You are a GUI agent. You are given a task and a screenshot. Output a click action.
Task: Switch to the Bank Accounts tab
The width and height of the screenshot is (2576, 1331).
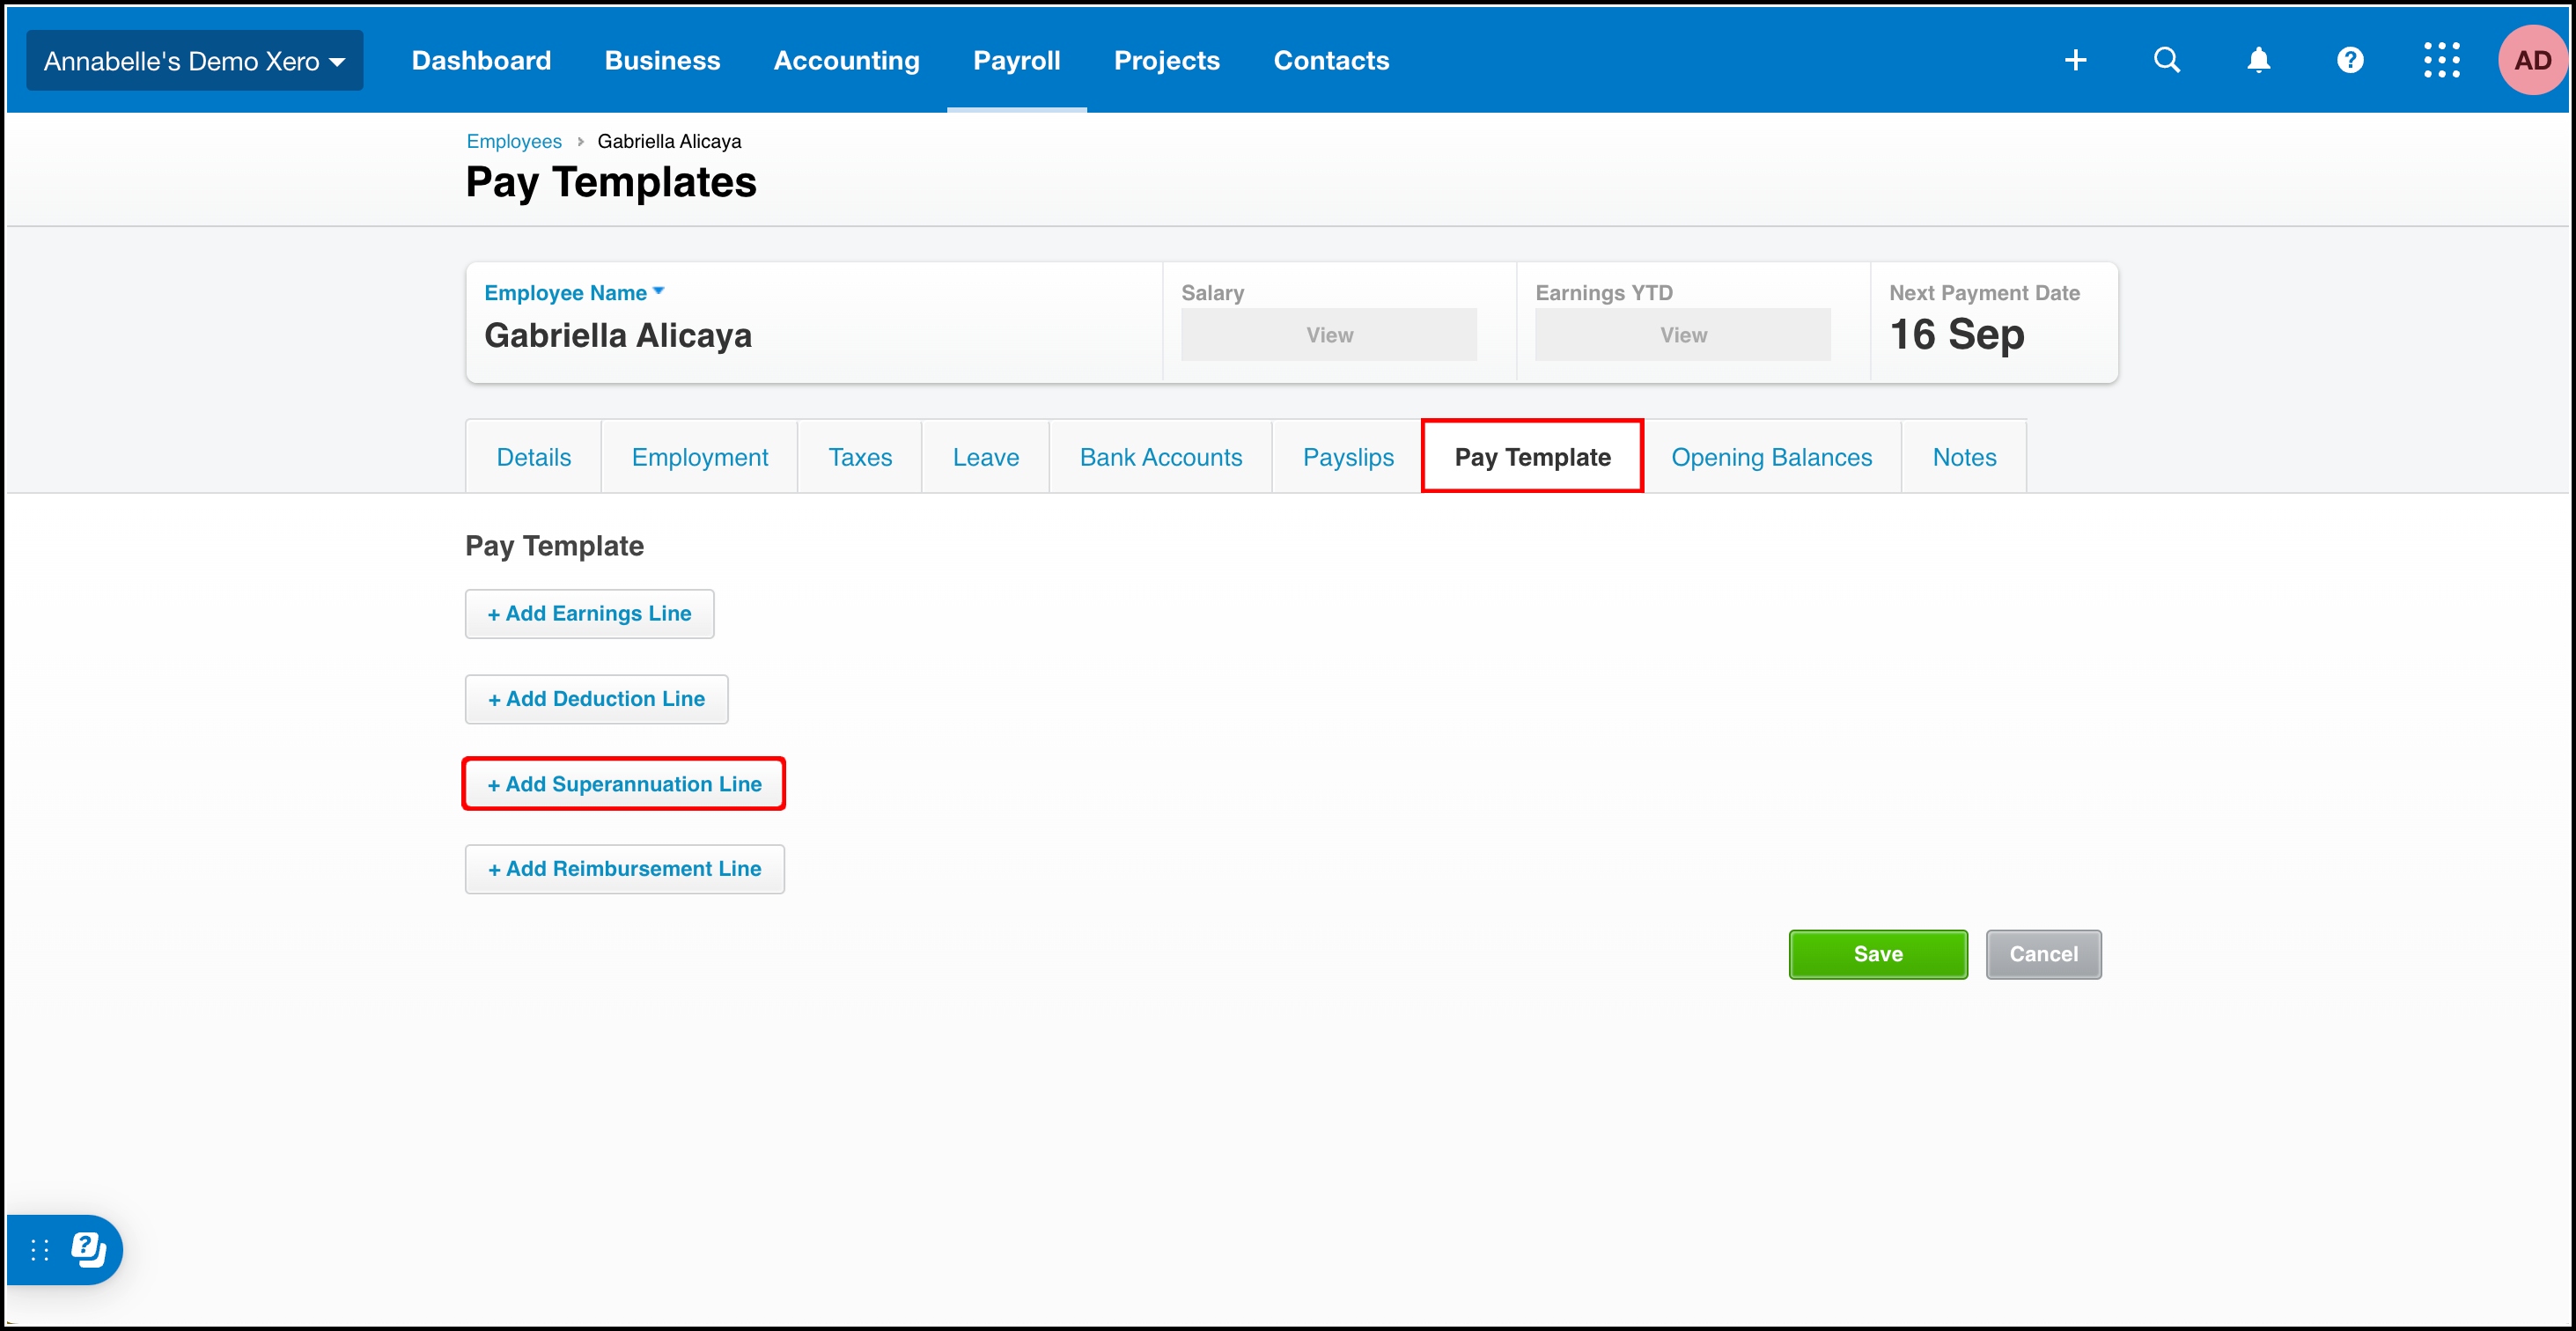pos(1160,457)
